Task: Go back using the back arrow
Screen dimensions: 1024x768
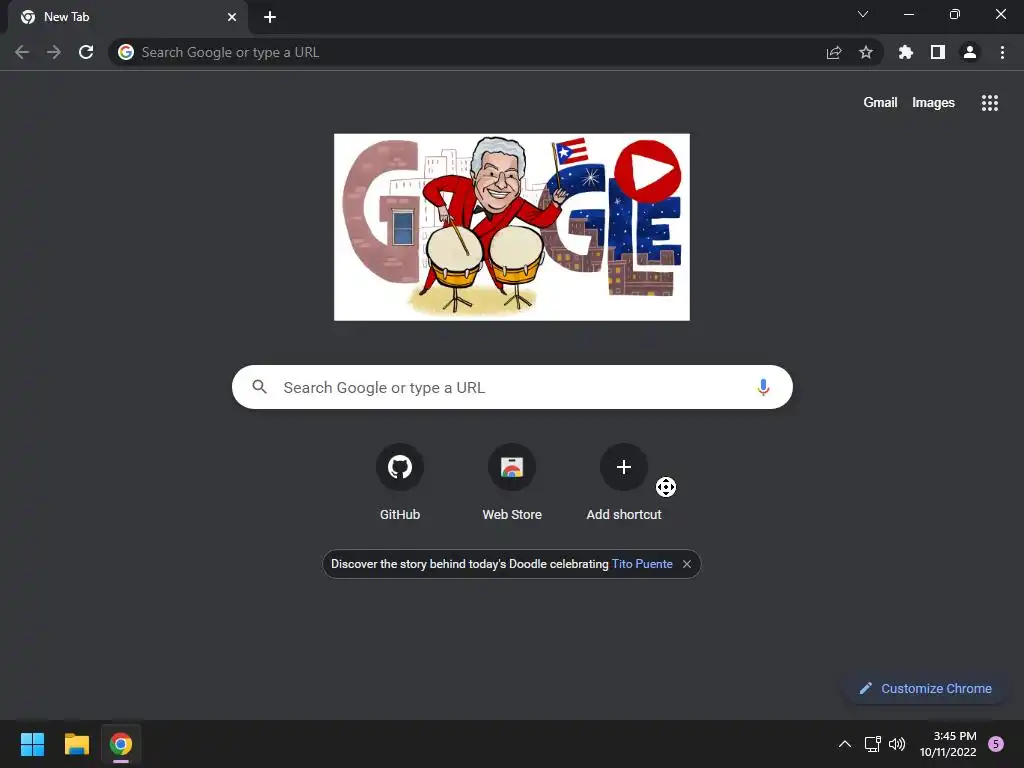Action: pyautogui.click(x=22, y=52)
